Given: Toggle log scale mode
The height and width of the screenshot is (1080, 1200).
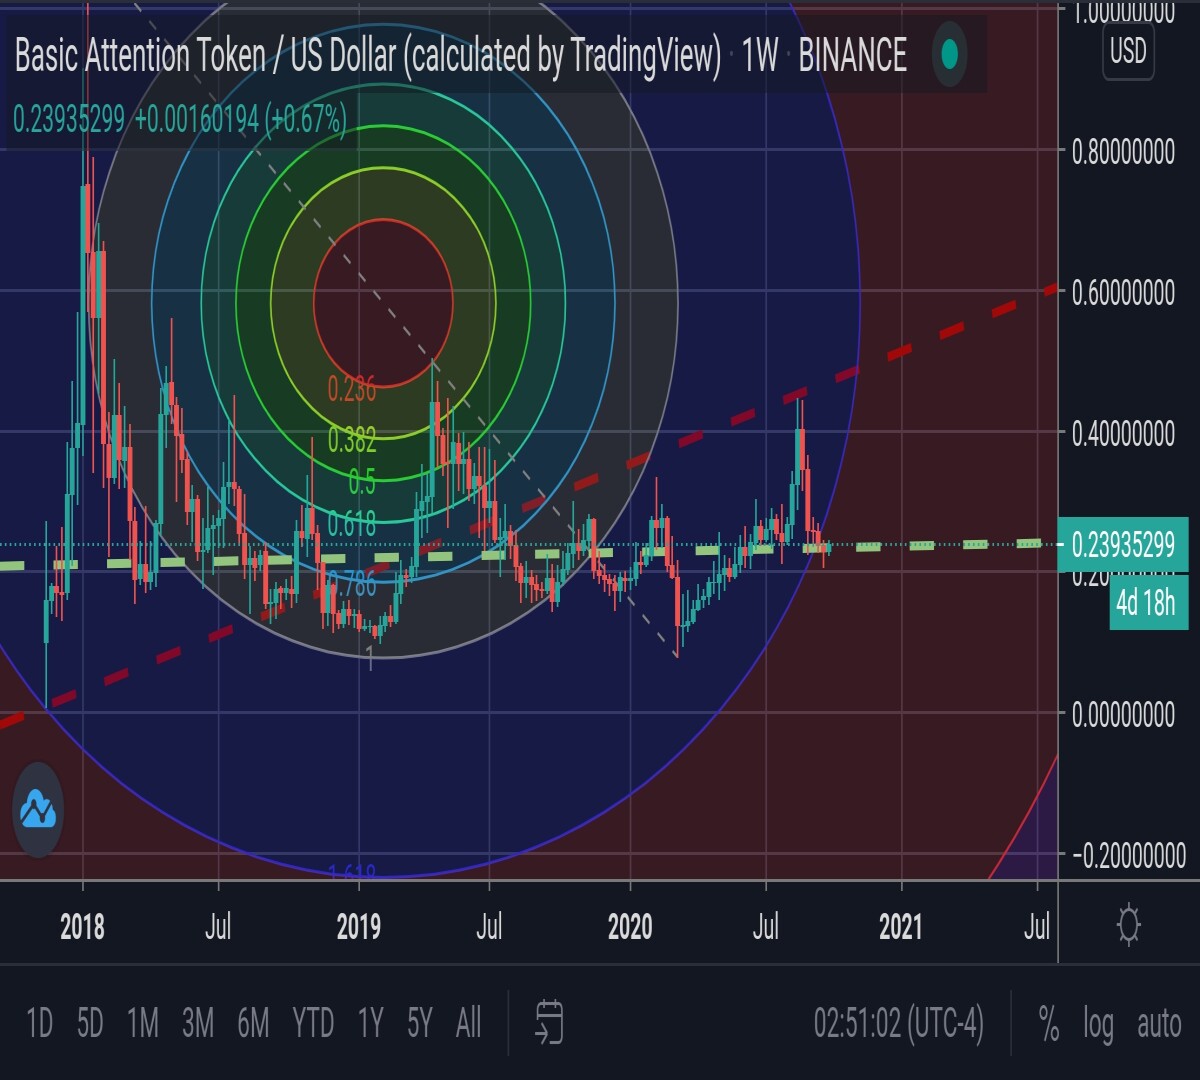Looking at the screenshot, I should 1098,1023.
